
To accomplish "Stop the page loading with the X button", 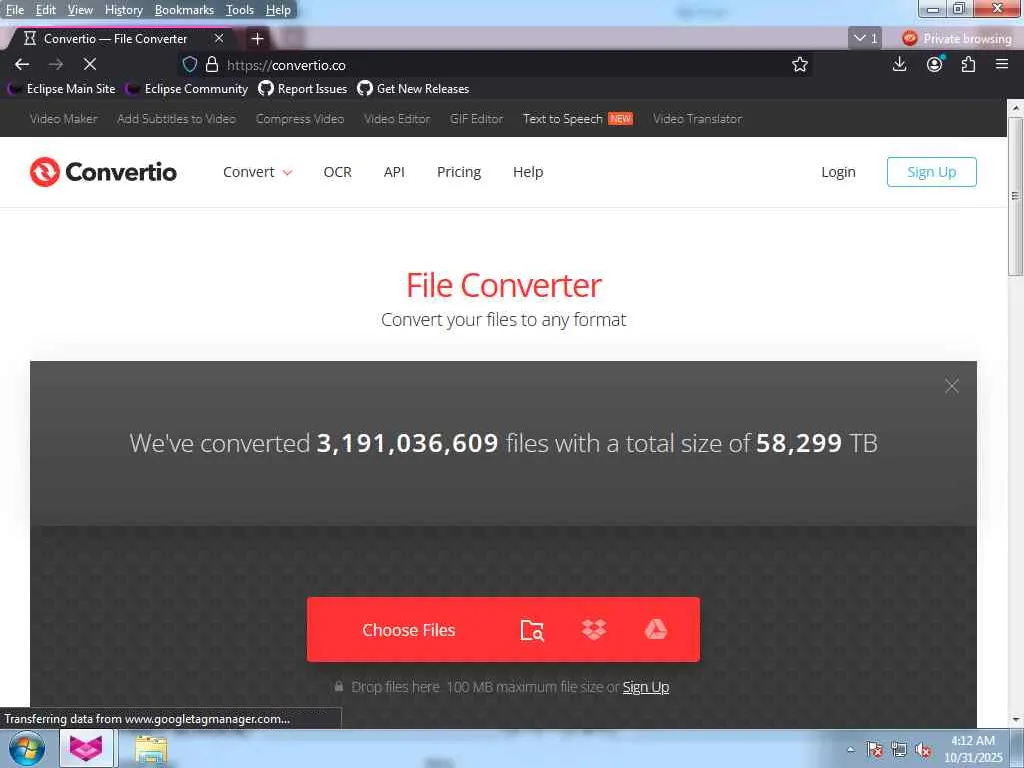I will (90, 64).
